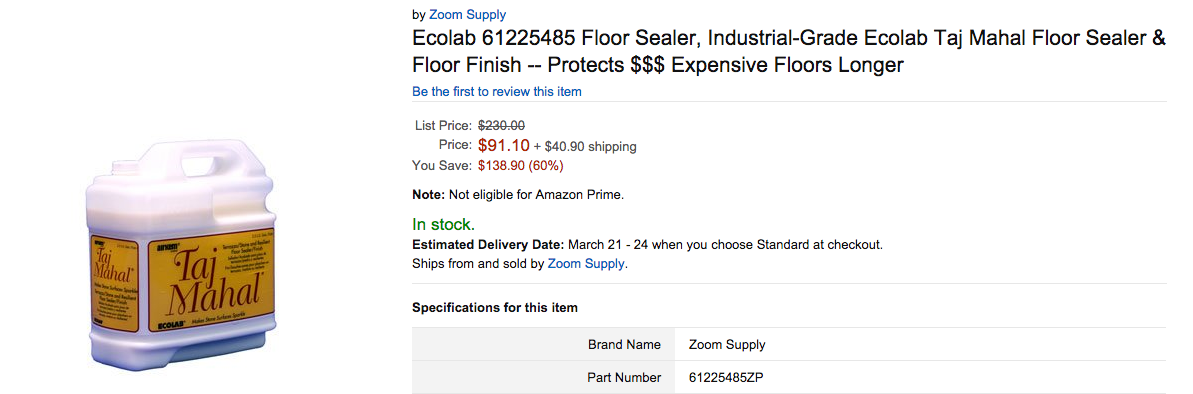Click the red $91.10 price
Screen dimensions: 1193x394
[x=504, y=145]
